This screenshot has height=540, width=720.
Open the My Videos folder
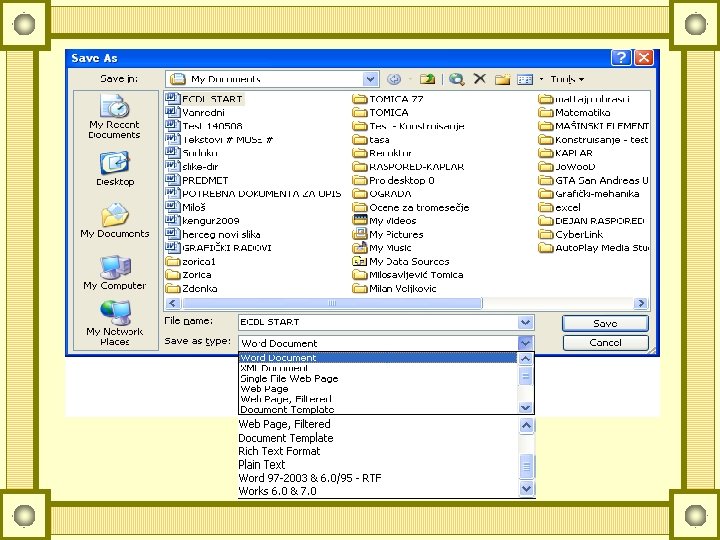point(384,220)
